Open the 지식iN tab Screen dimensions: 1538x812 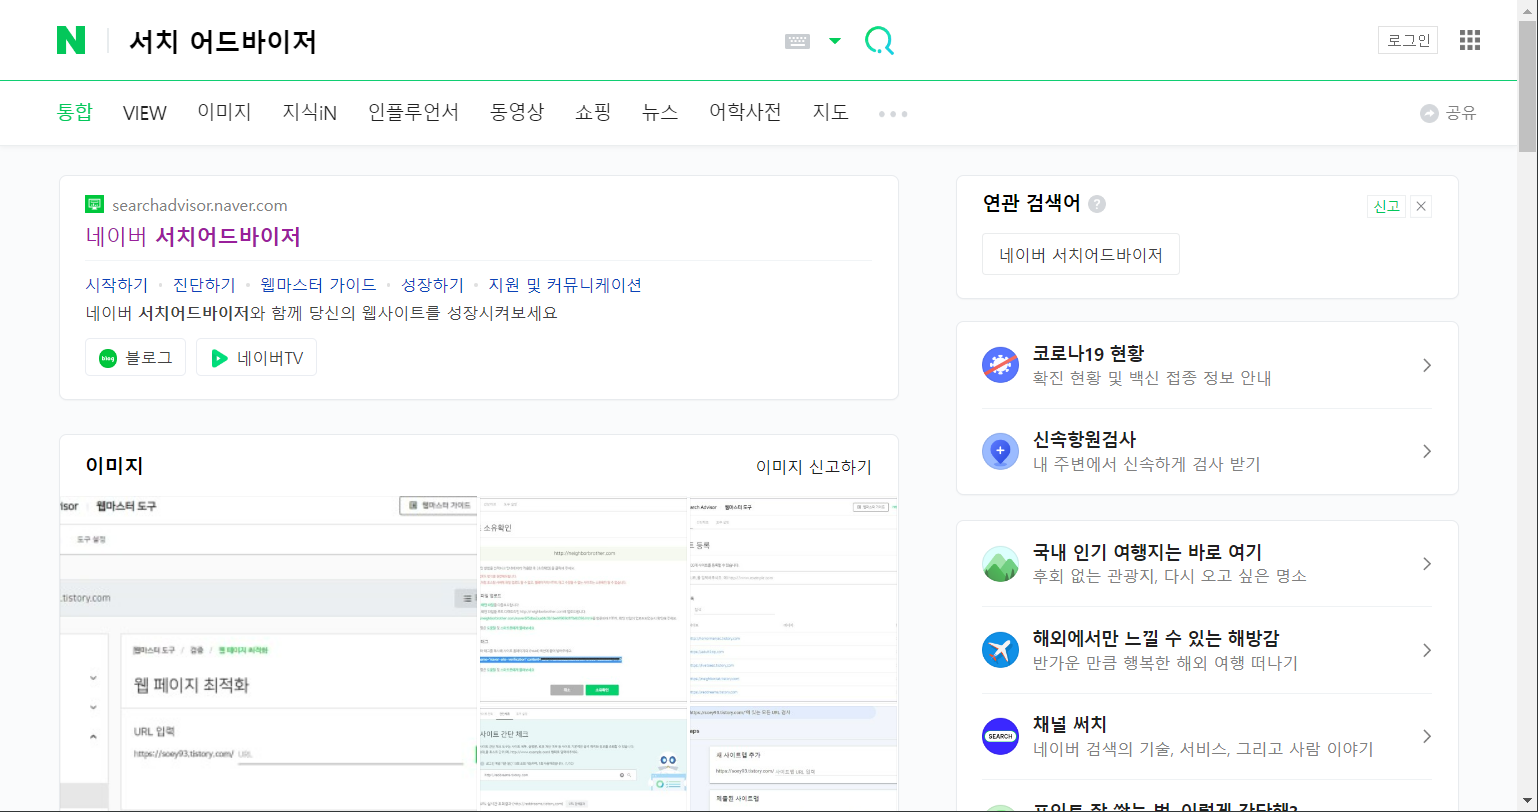[310, 112]
